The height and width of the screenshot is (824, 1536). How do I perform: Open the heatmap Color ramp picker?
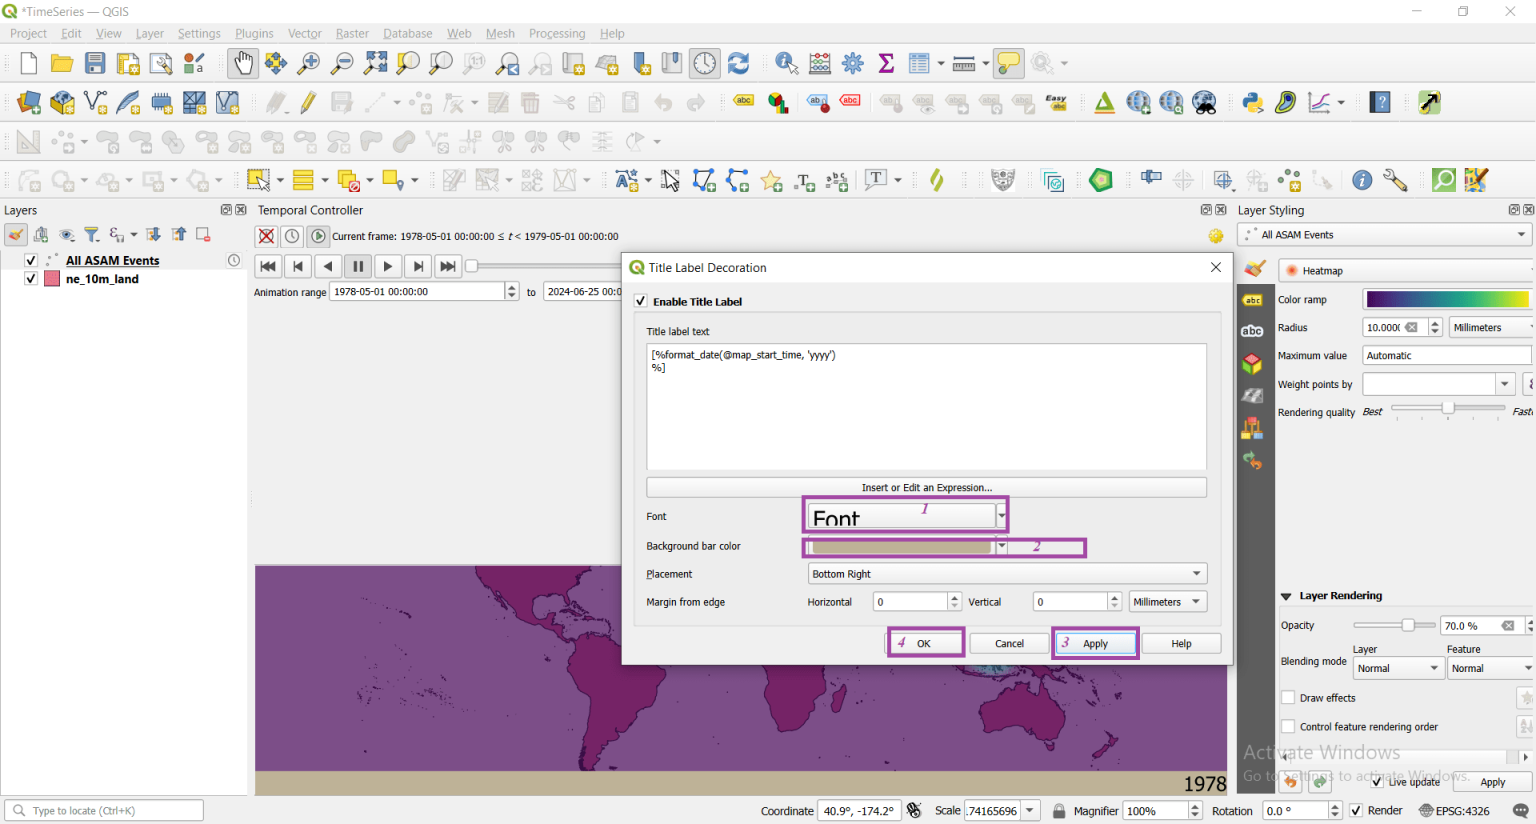coord(1446,298)
